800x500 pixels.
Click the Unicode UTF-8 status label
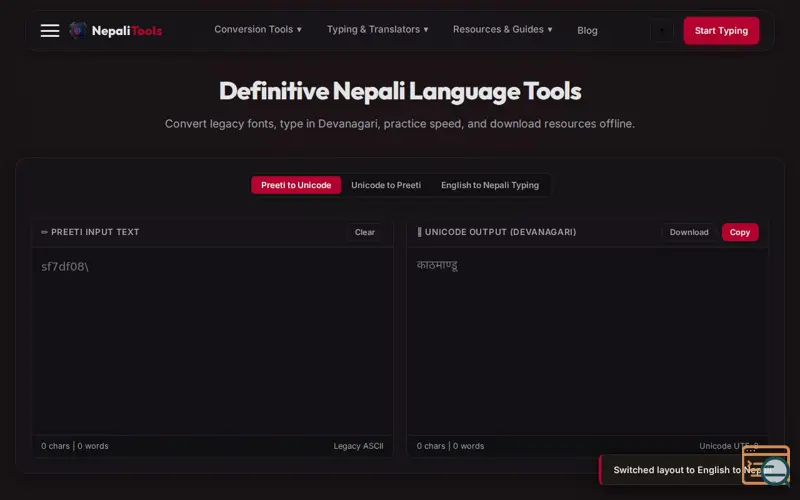[x=729, y=446]
